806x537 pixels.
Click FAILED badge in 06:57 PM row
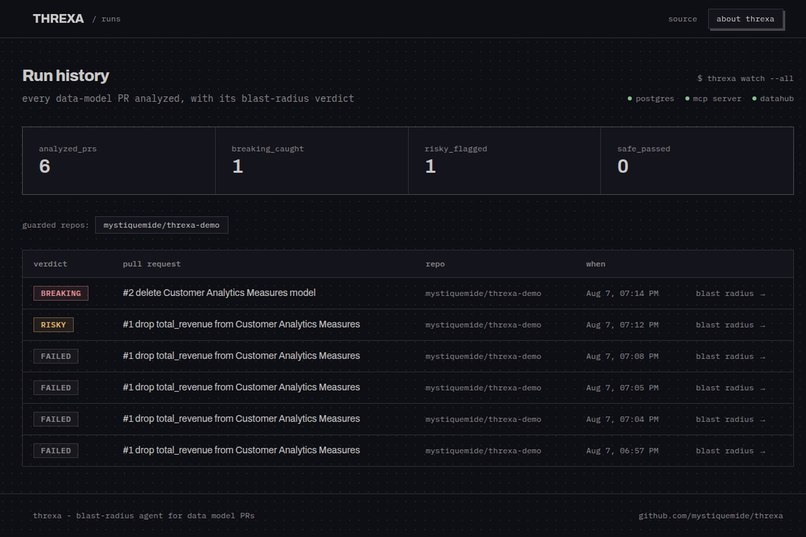pos(56,451)
